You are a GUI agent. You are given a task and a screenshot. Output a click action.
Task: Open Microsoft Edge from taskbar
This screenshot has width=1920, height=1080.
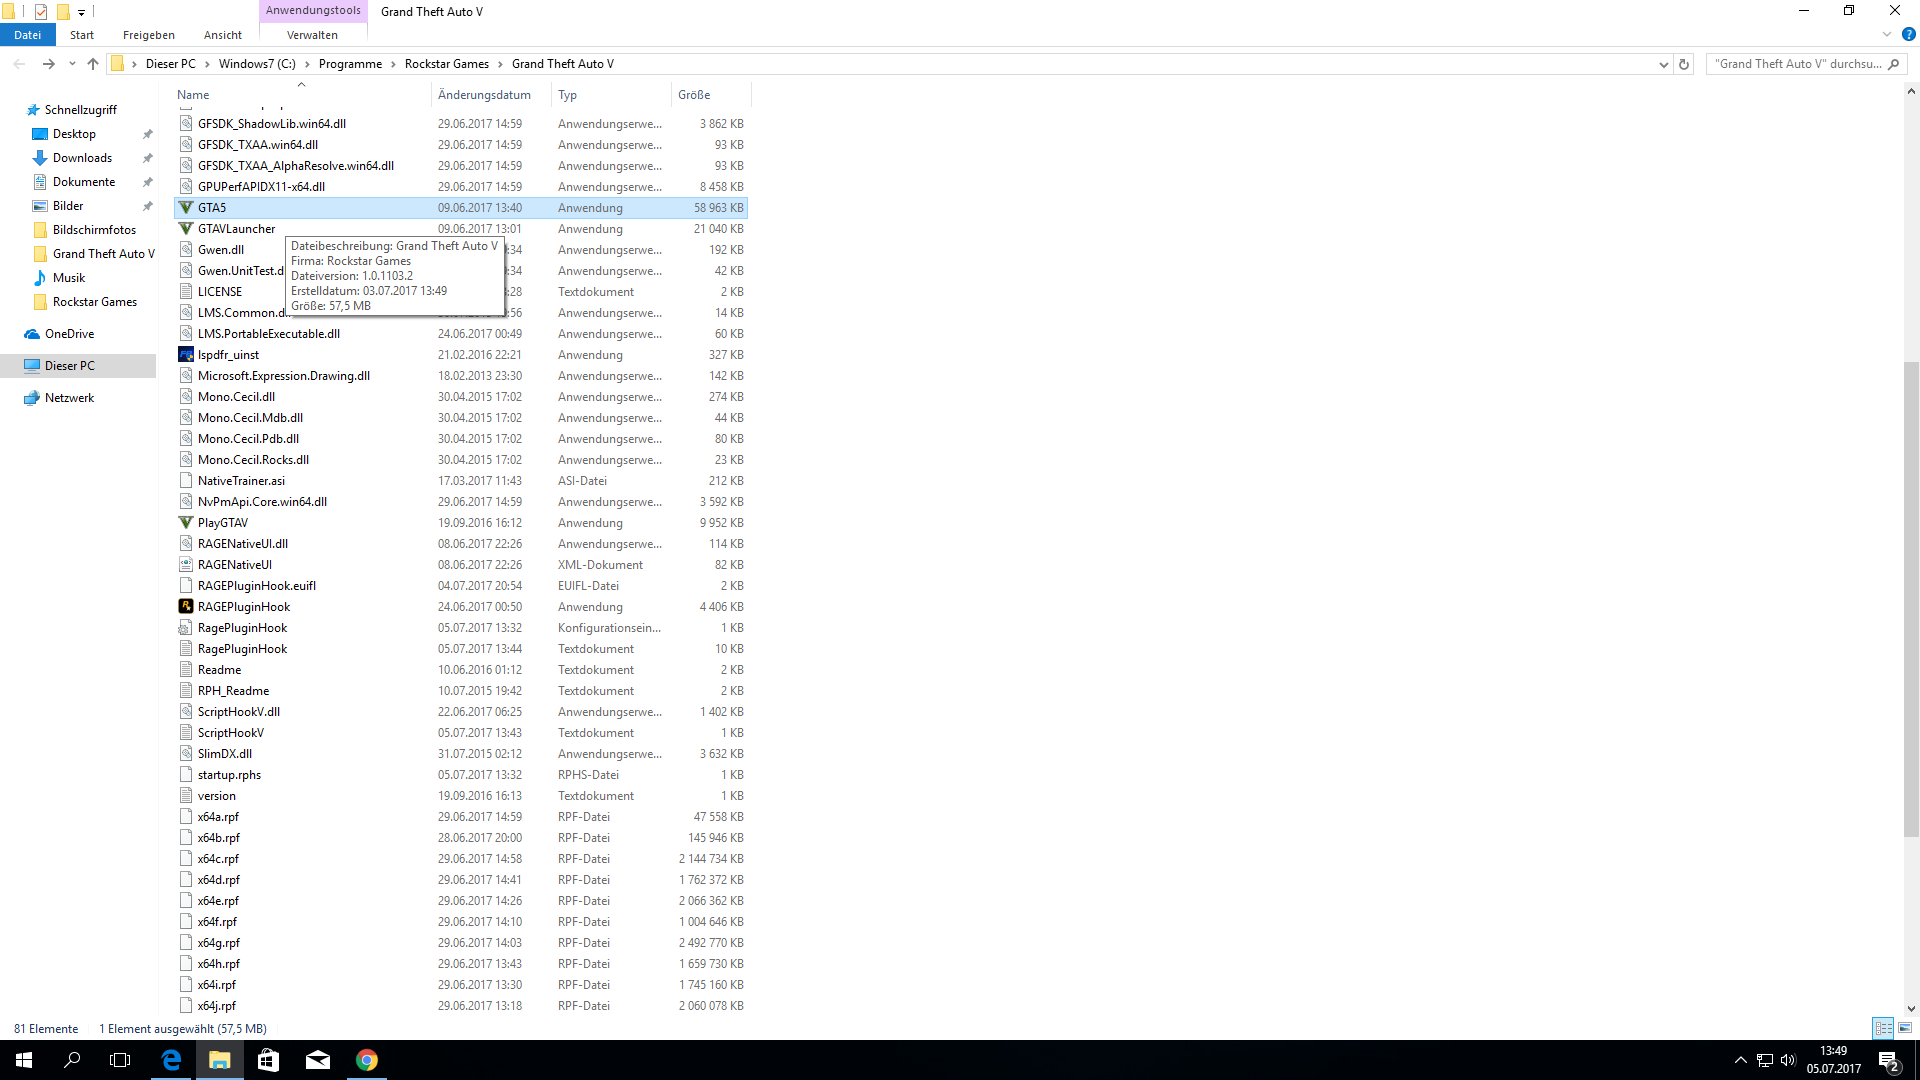pos(171,1060)
